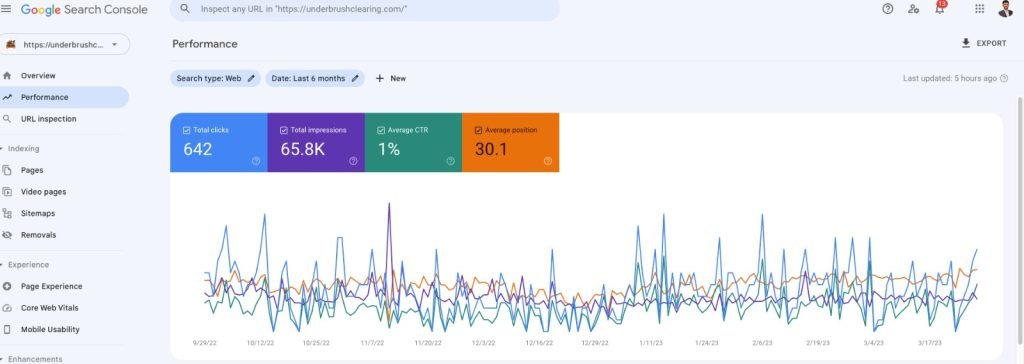The width and height of the screenshot is (1024, 364).
Task: Click the Date: Last 6 months chip
Action: tap(315, 78)
